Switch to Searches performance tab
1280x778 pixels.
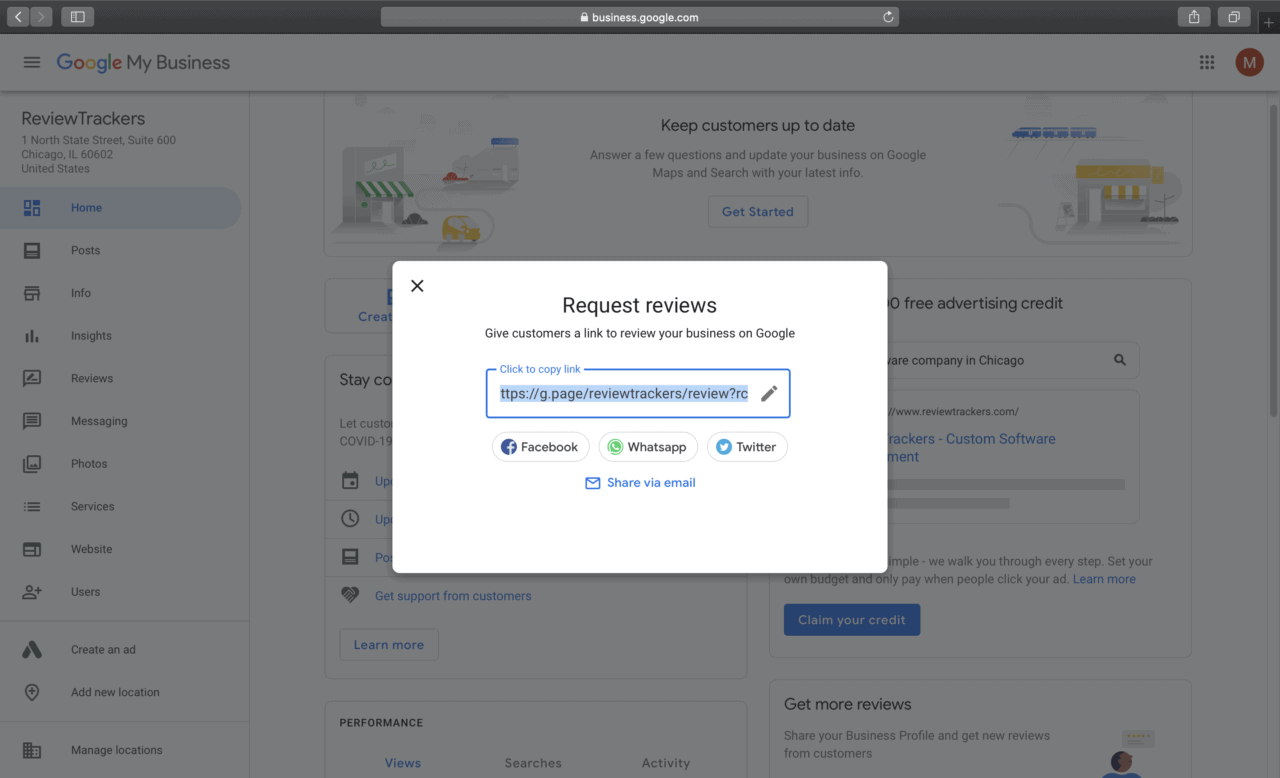[x=533, y=763]
